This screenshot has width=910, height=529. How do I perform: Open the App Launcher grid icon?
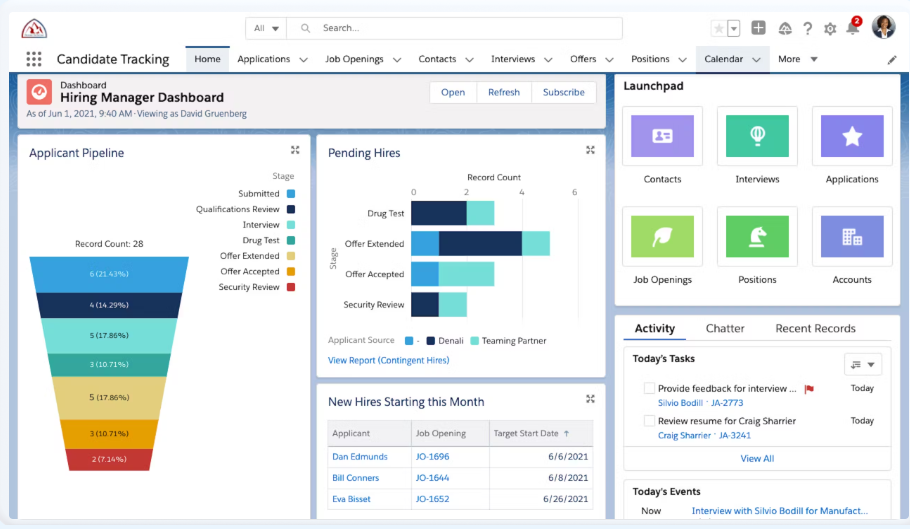(34, 59)
